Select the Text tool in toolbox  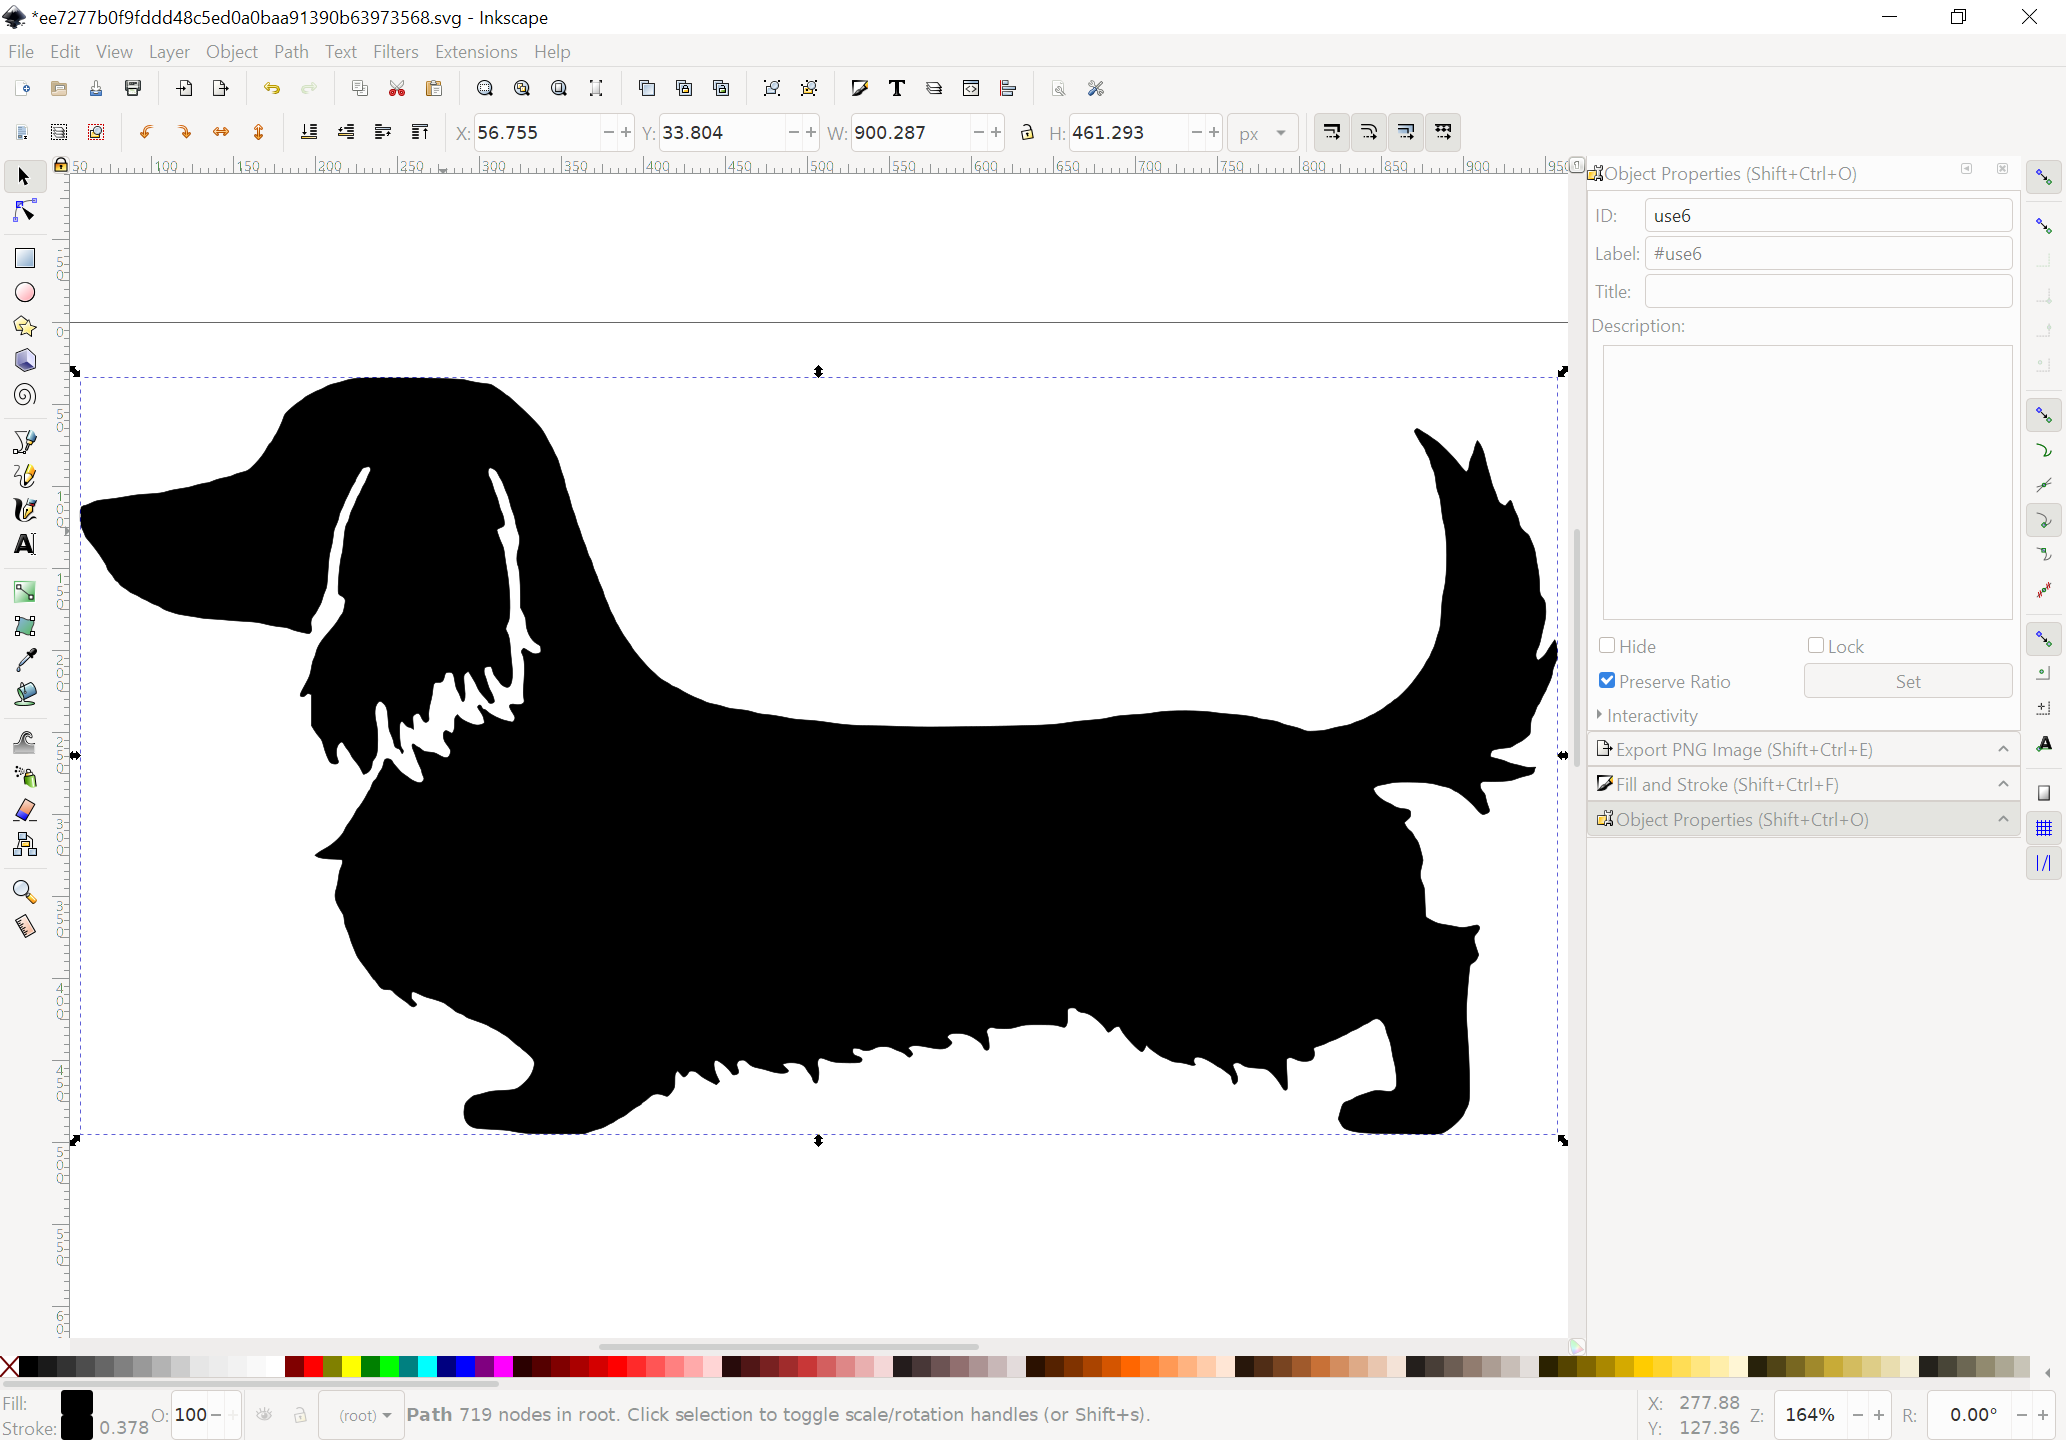[25, 544]
